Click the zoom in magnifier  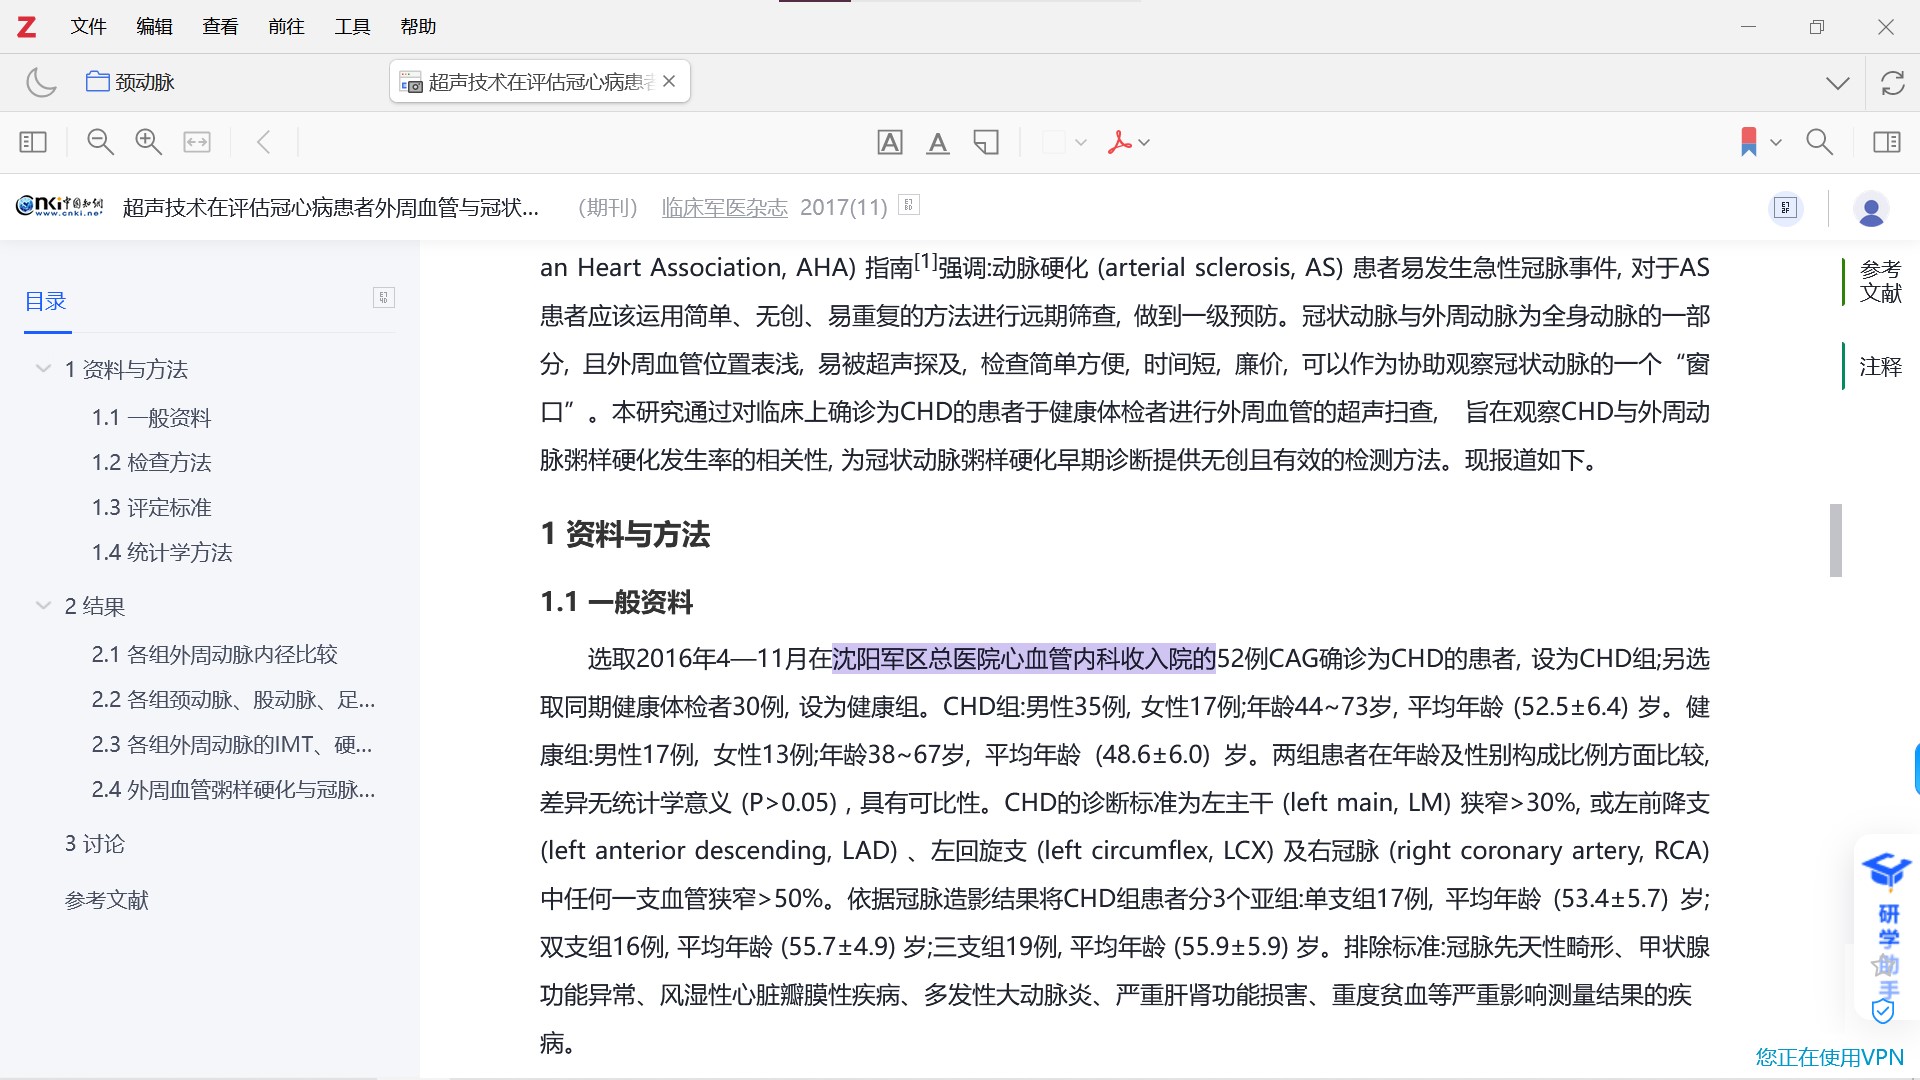(x=148, y=142)
